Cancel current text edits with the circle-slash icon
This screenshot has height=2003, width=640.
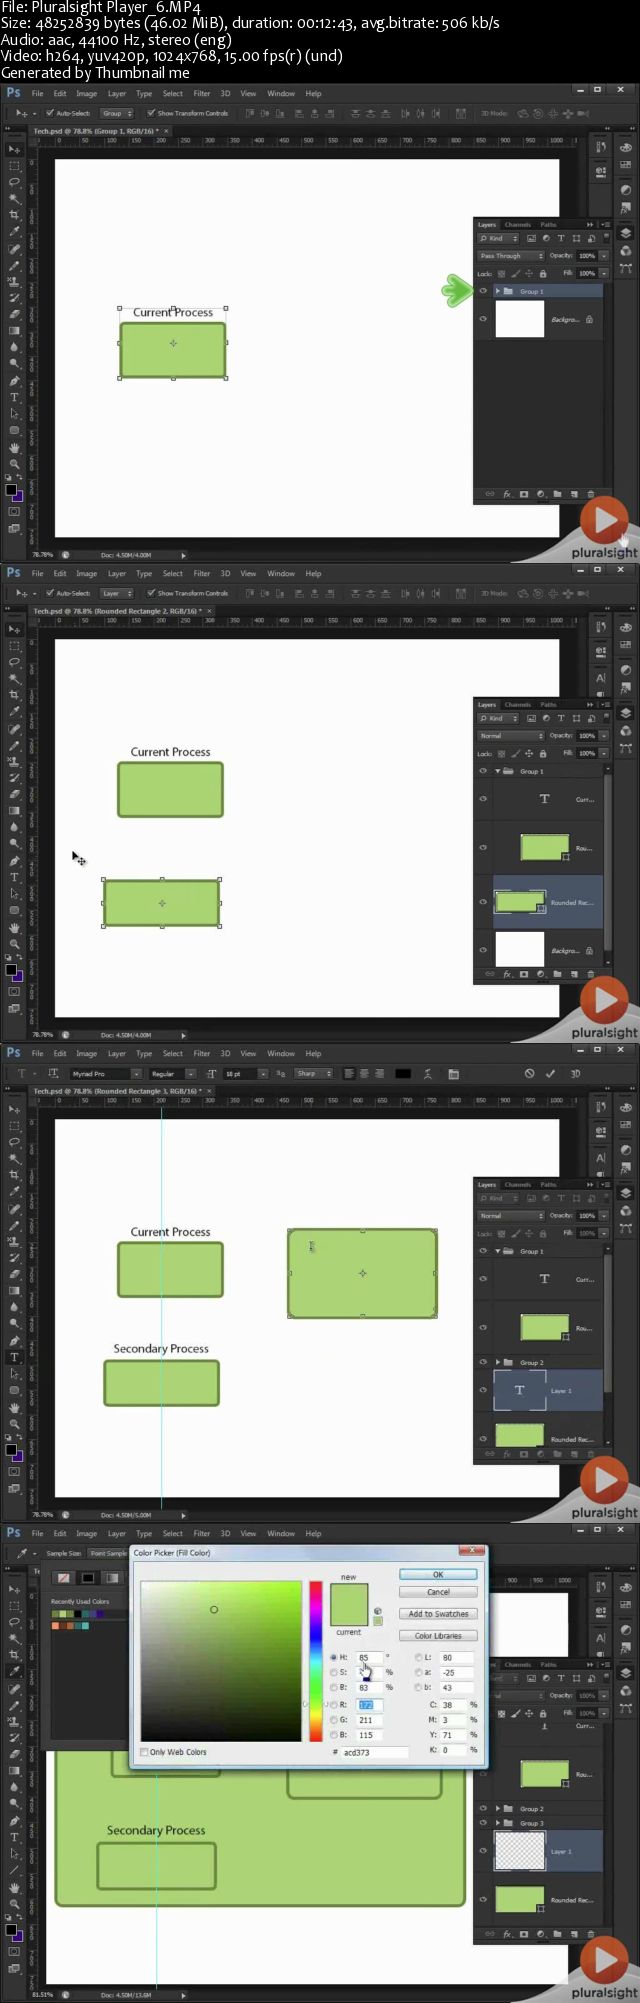529,1073
